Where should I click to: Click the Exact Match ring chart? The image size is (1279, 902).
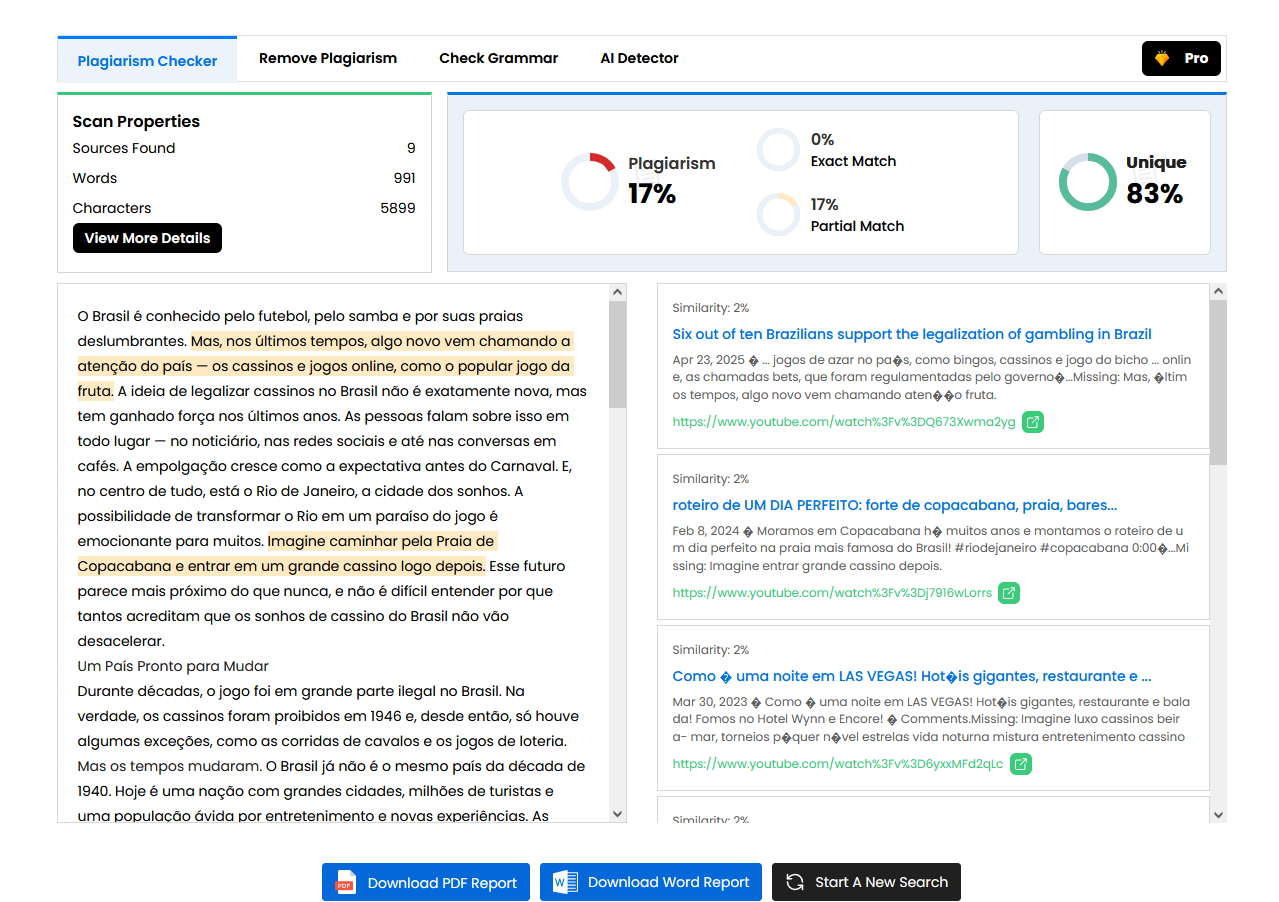778,150
